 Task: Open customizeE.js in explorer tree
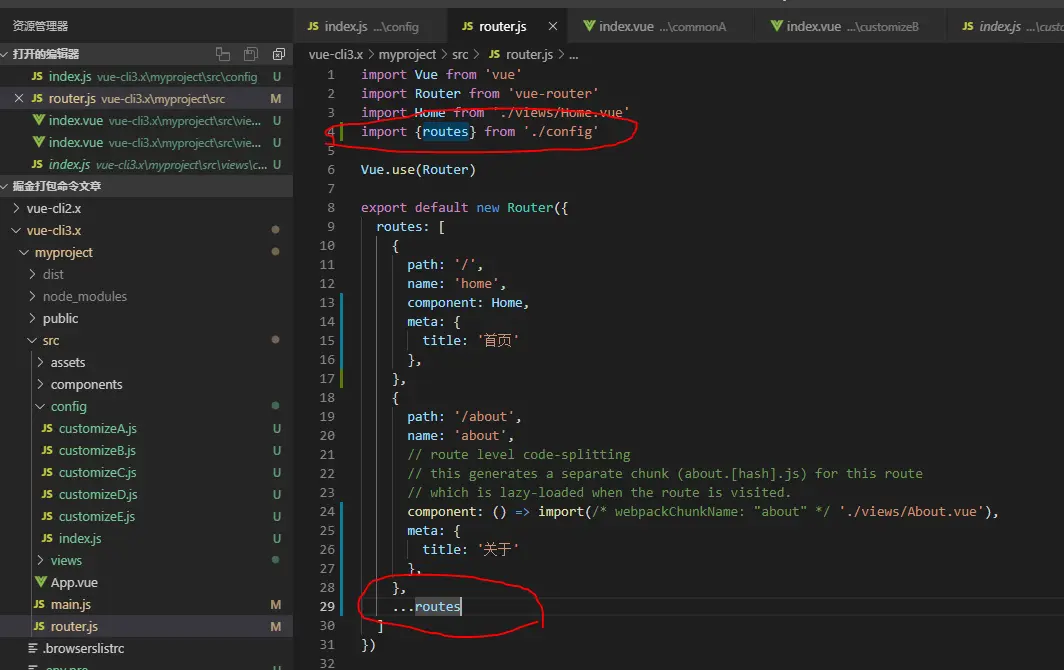[x=96, y=517]
